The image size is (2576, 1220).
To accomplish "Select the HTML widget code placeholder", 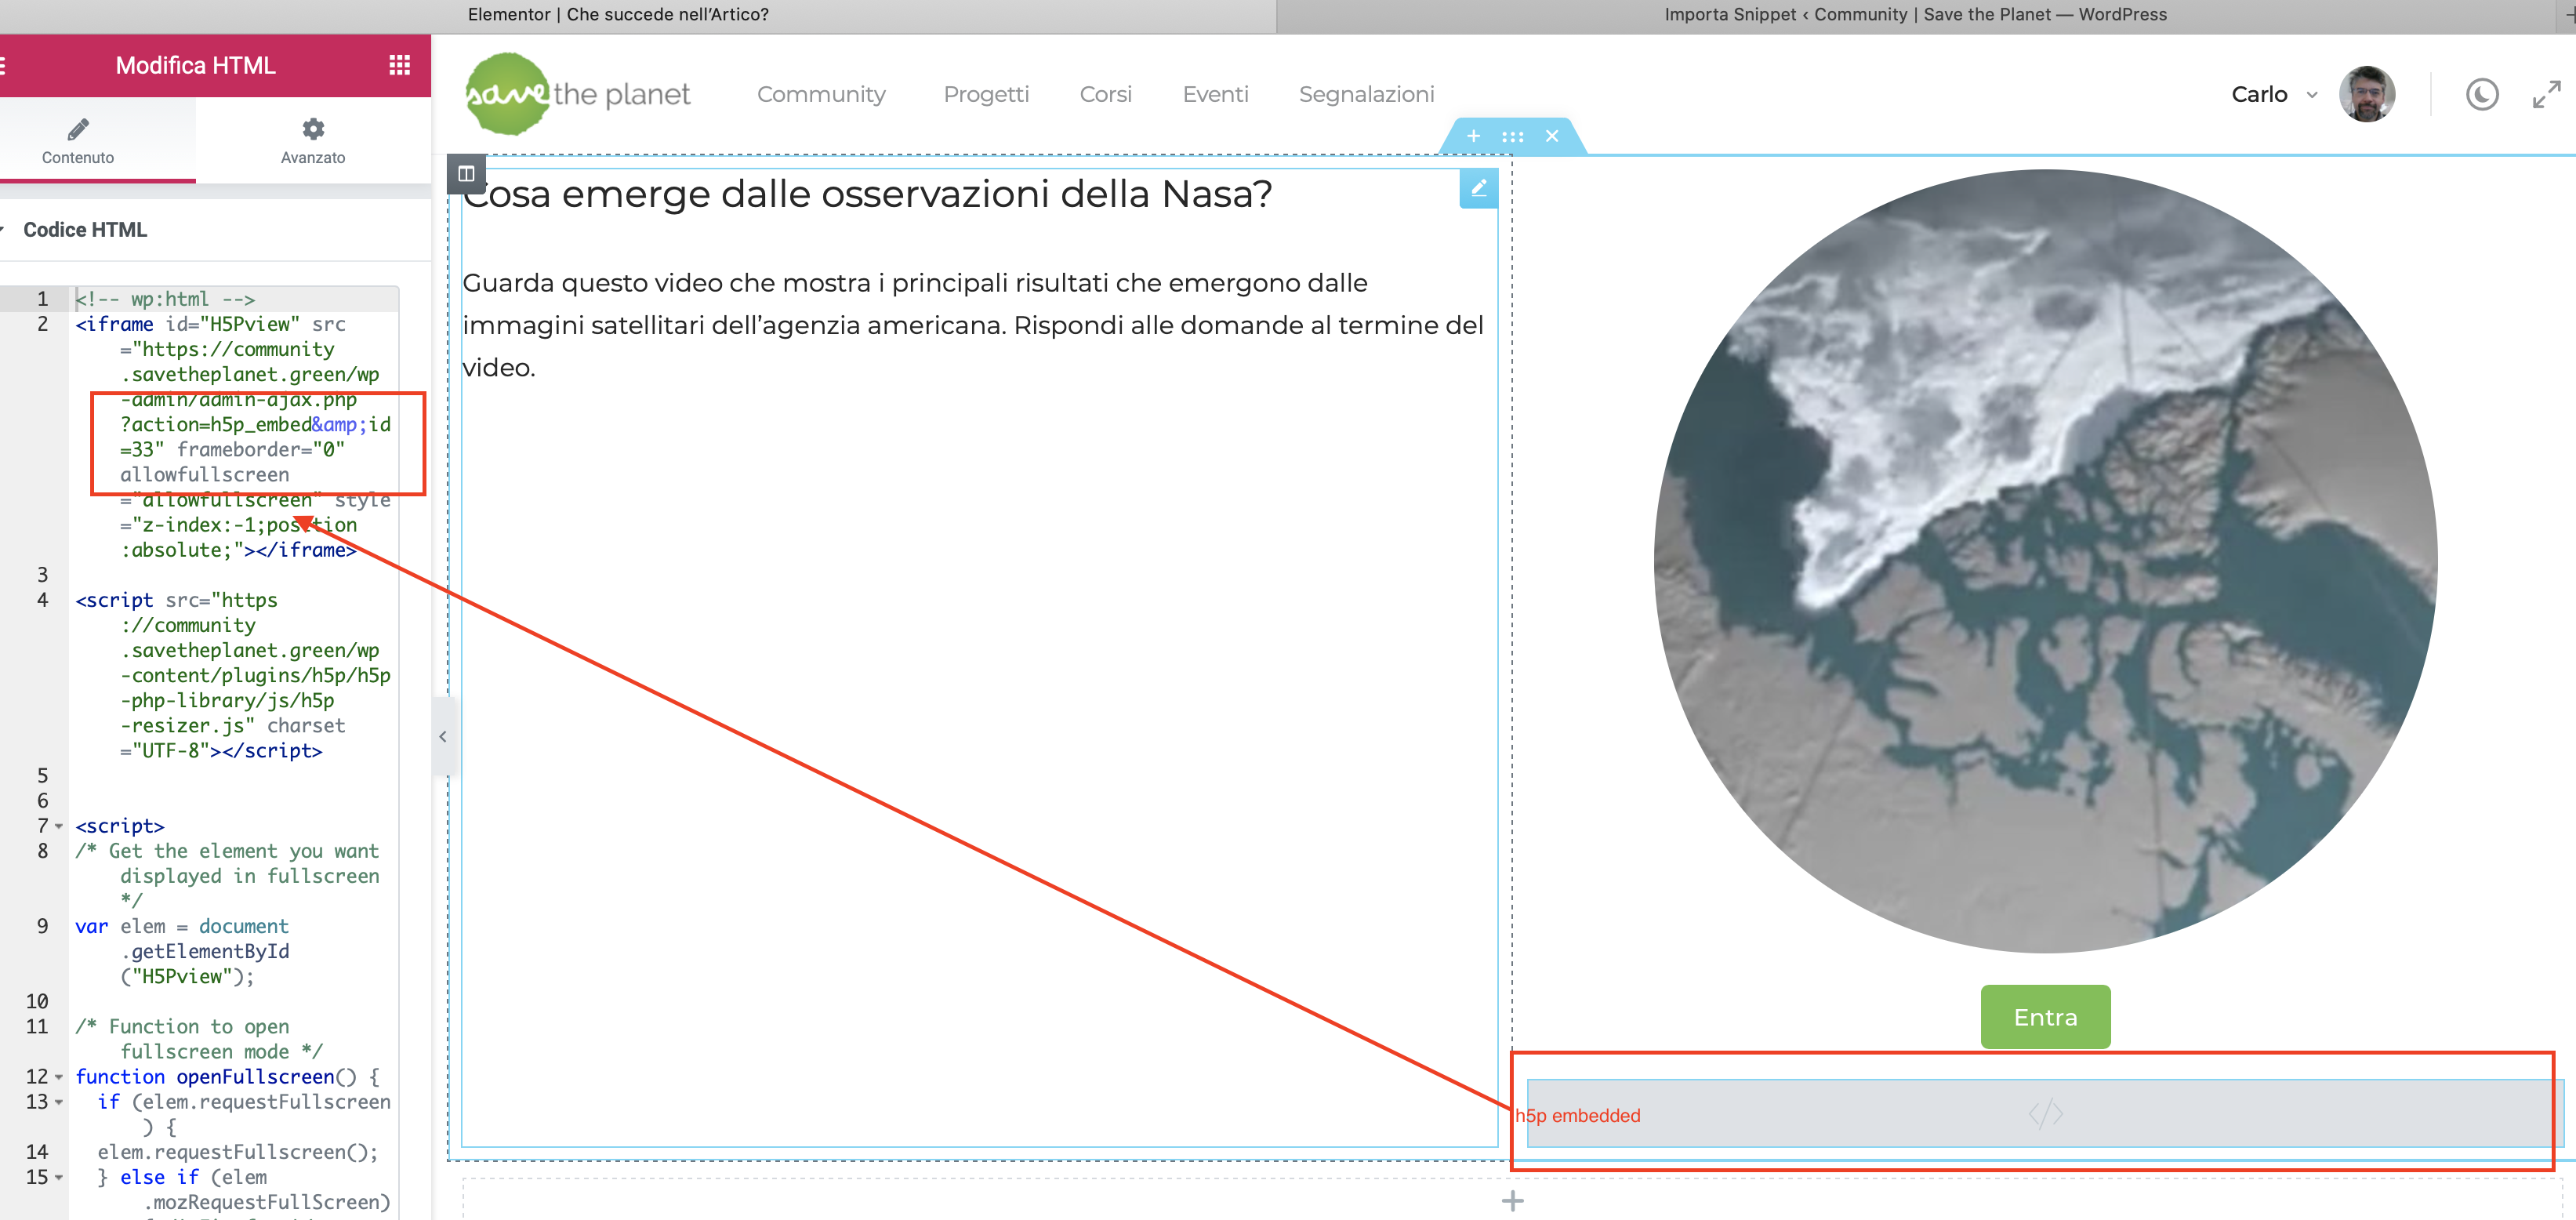I will pyautogui.click(x=2045, y=1113).
